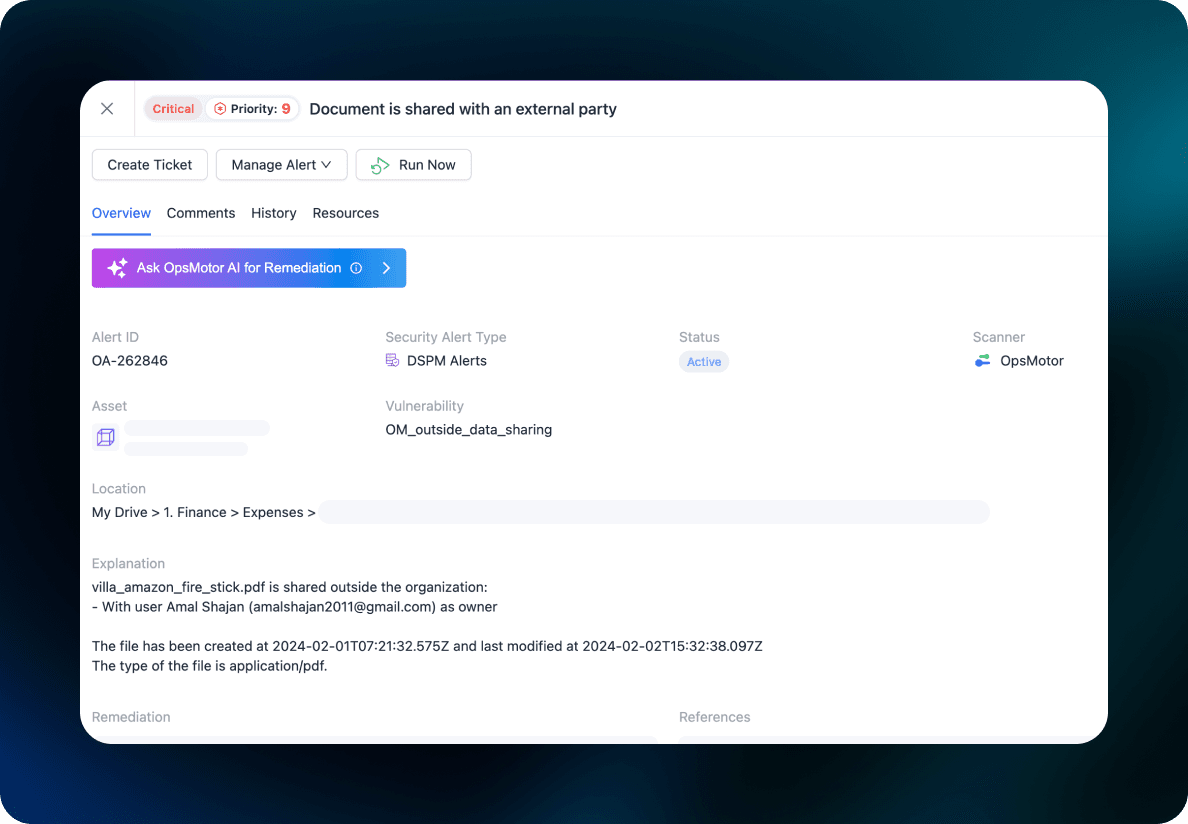Image resolution: width=1188 pixels, height=824 pixels.
Task: Click the DSPM Alerts icon
Action: point(392,360)
